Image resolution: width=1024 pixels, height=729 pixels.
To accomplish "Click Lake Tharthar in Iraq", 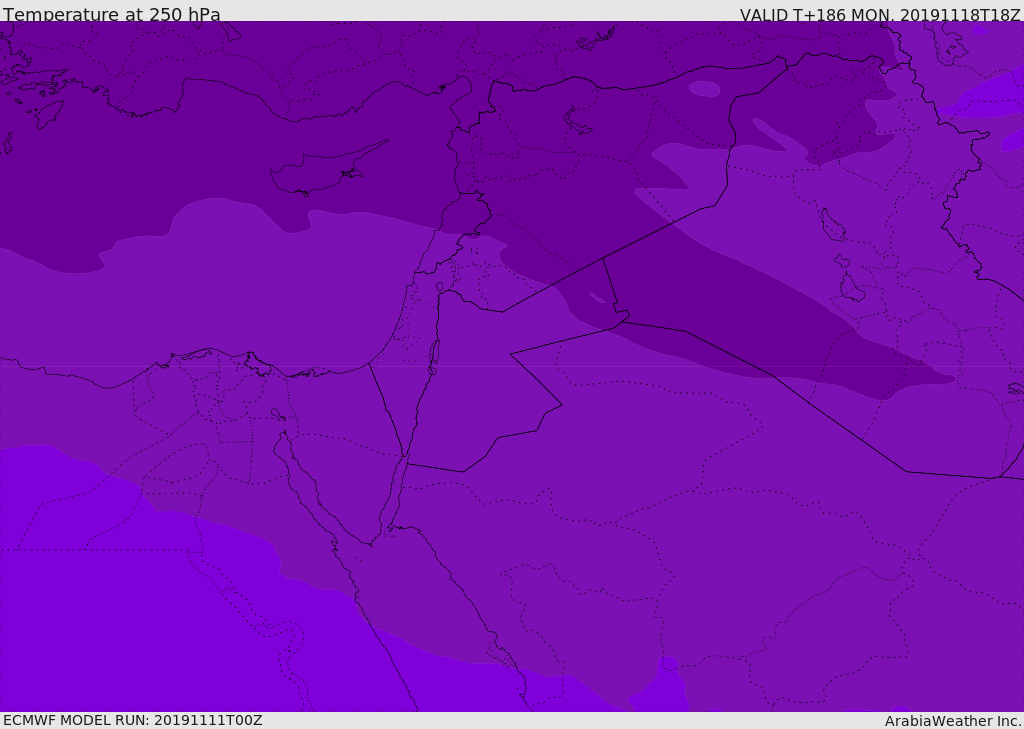I will (x=832, y=226).
